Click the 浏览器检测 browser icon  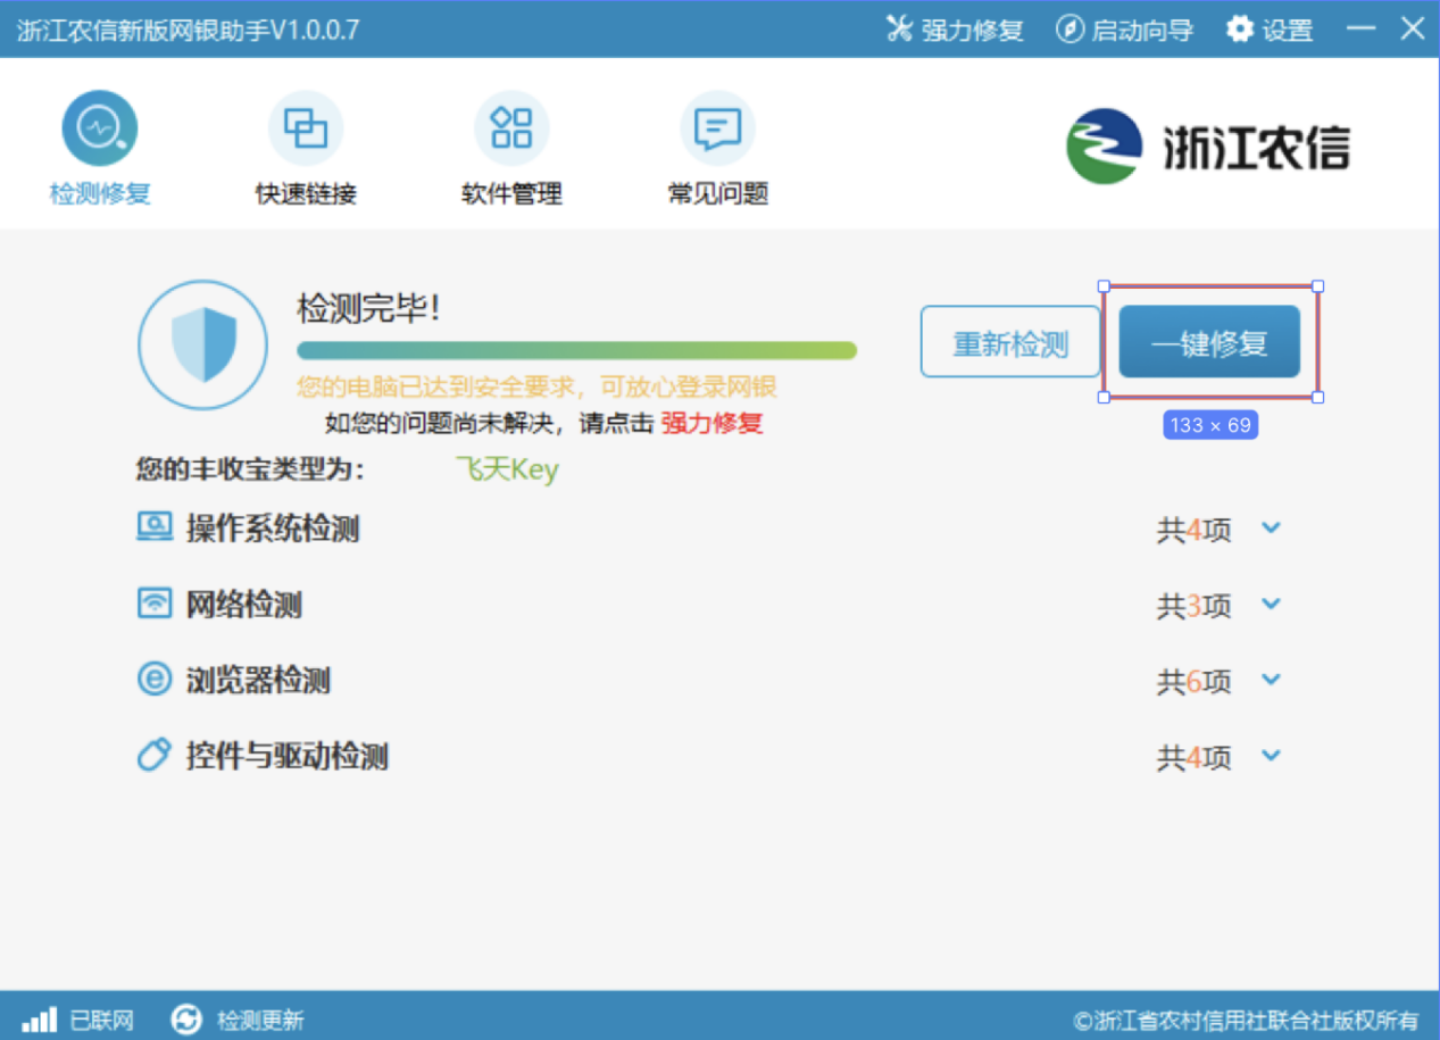[154, 679]
